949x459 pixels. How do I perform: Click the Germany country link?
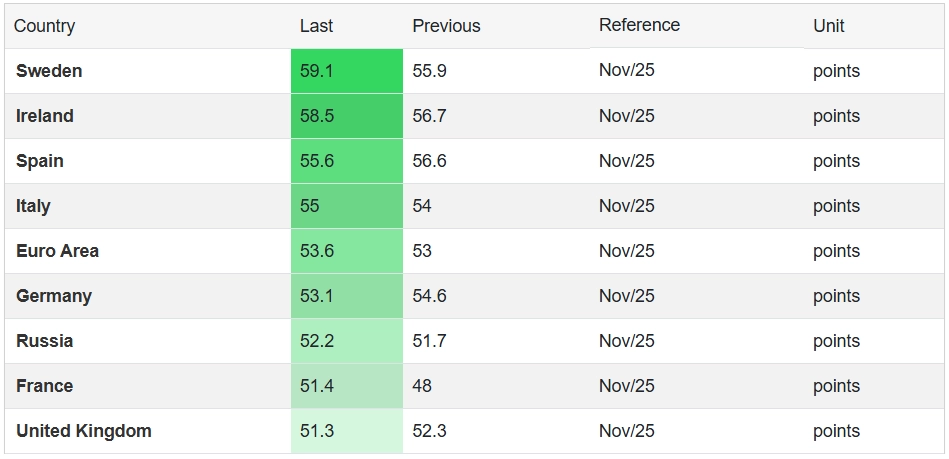(54, 296)
